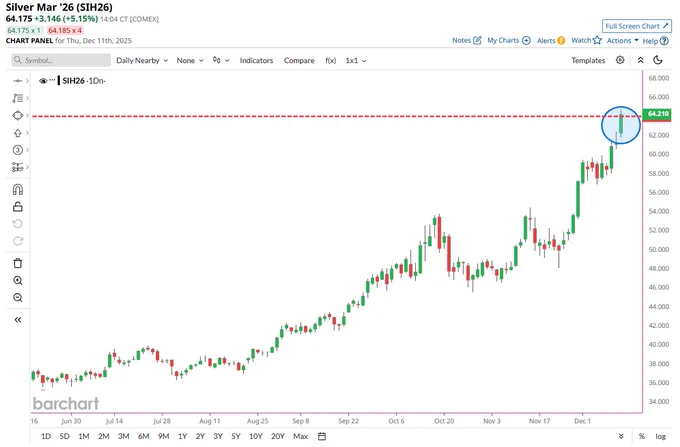The image size is (680, 447).
Task: Open the Notes editor
Action: [x=467, y=40]
